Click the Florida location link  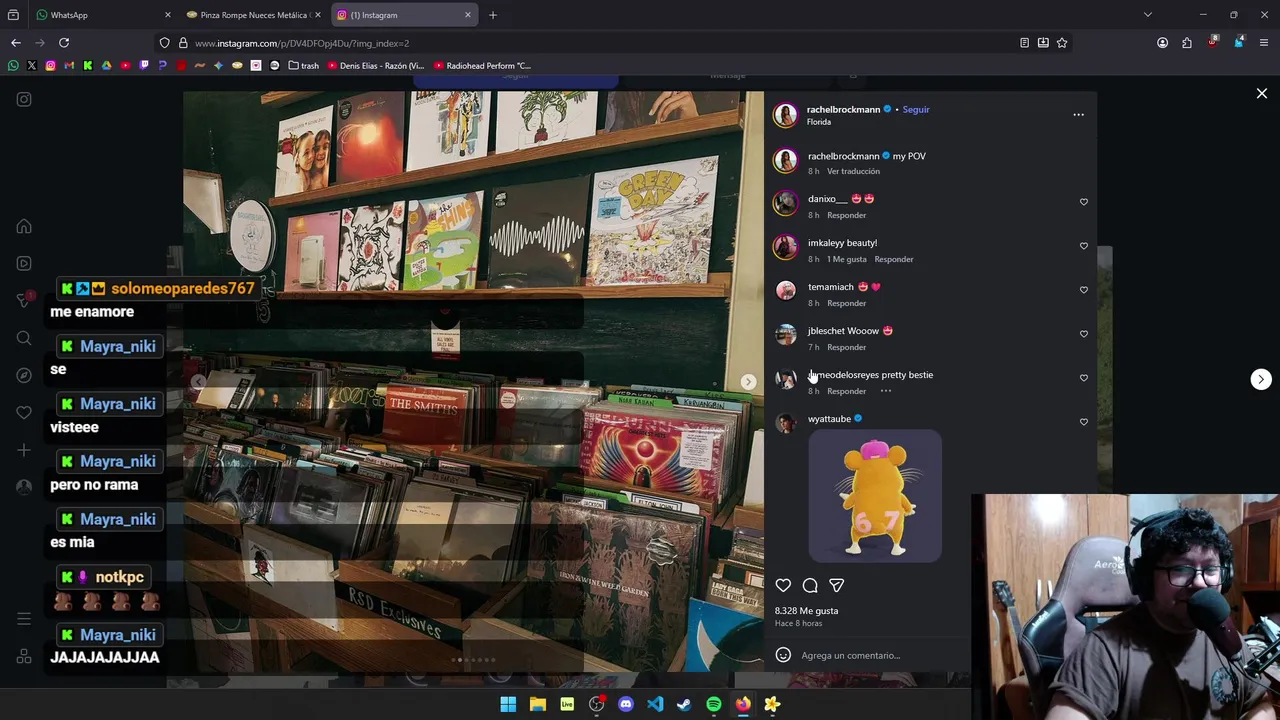(819, 122)
